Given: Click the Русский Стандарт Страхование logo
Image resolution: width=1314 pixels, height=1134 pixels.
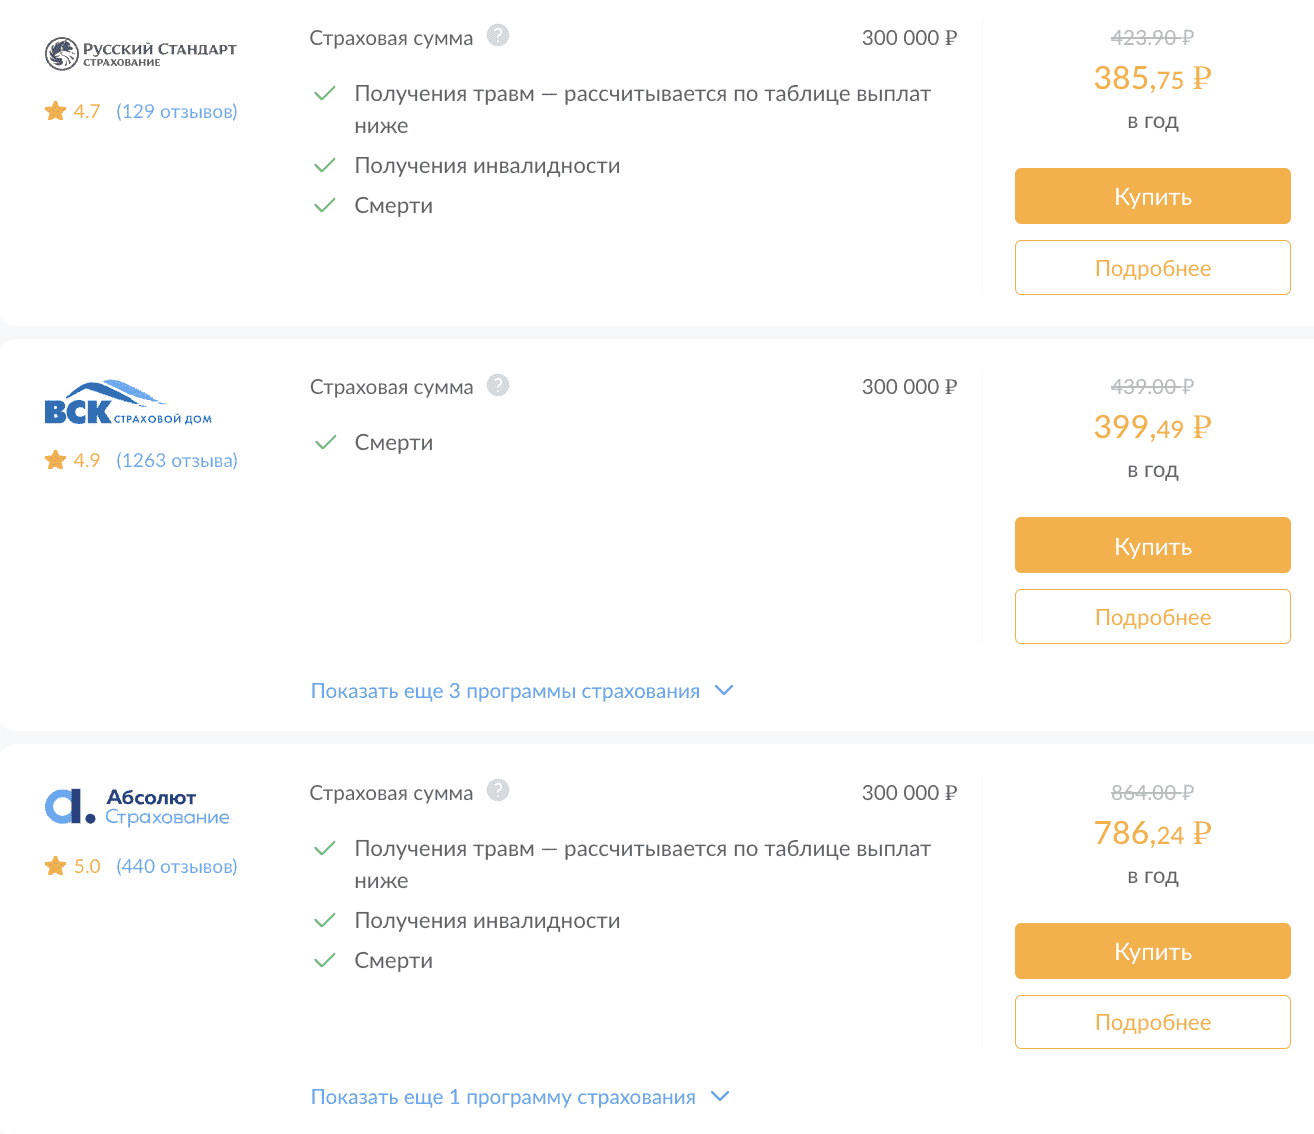Looking at the screenshot, I should 141,53.
